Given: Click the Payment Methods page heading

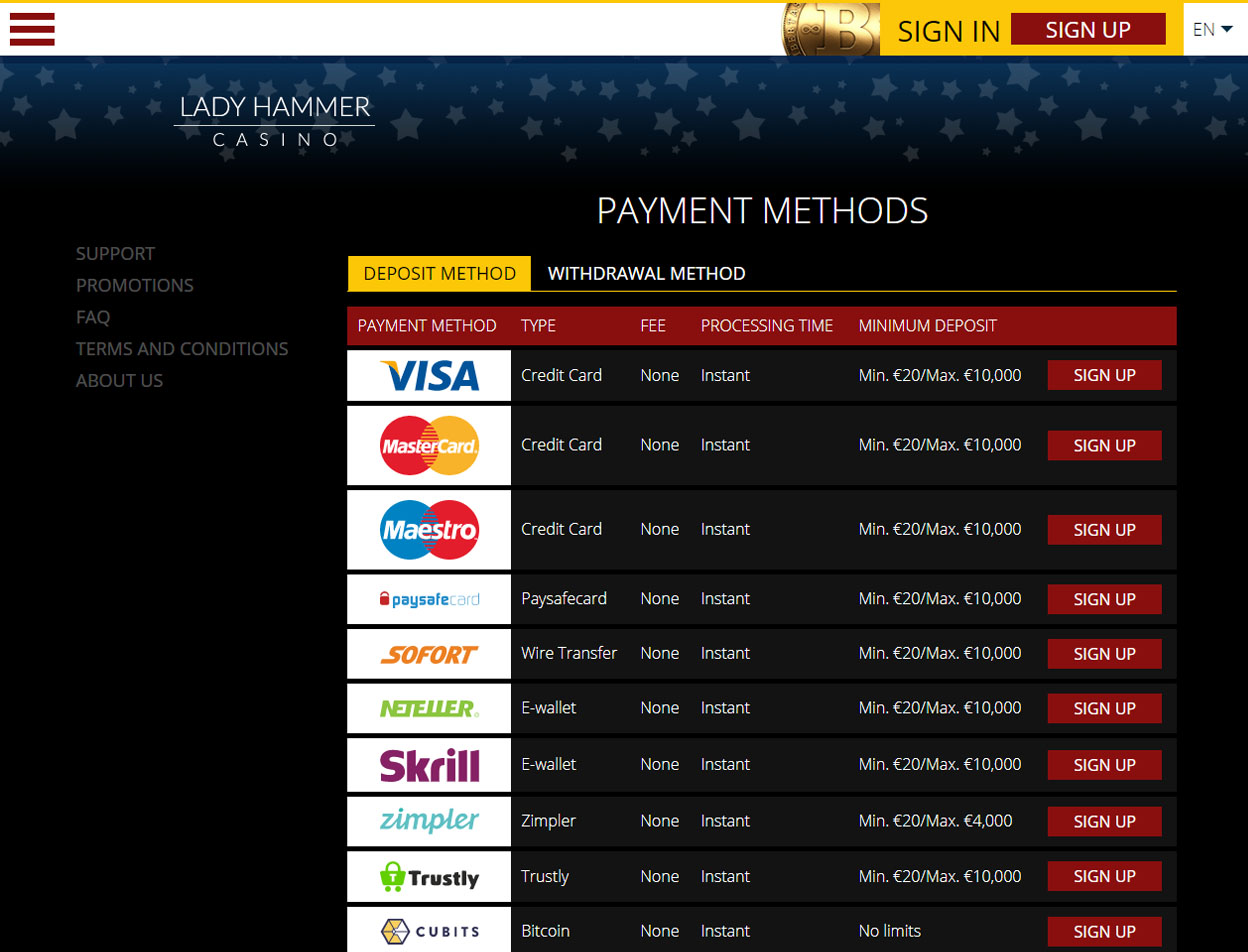Looking at the screenshot, I should tap(762, 211).
